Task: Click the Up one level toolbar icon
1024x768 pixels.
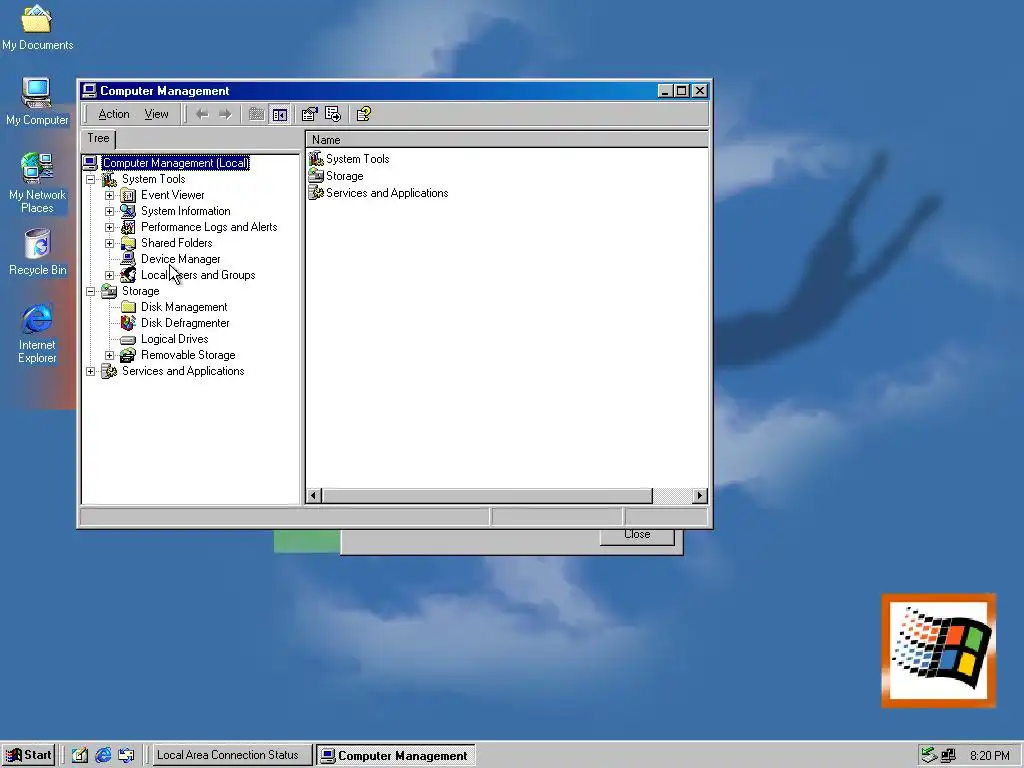Action: tap(256, 114)
